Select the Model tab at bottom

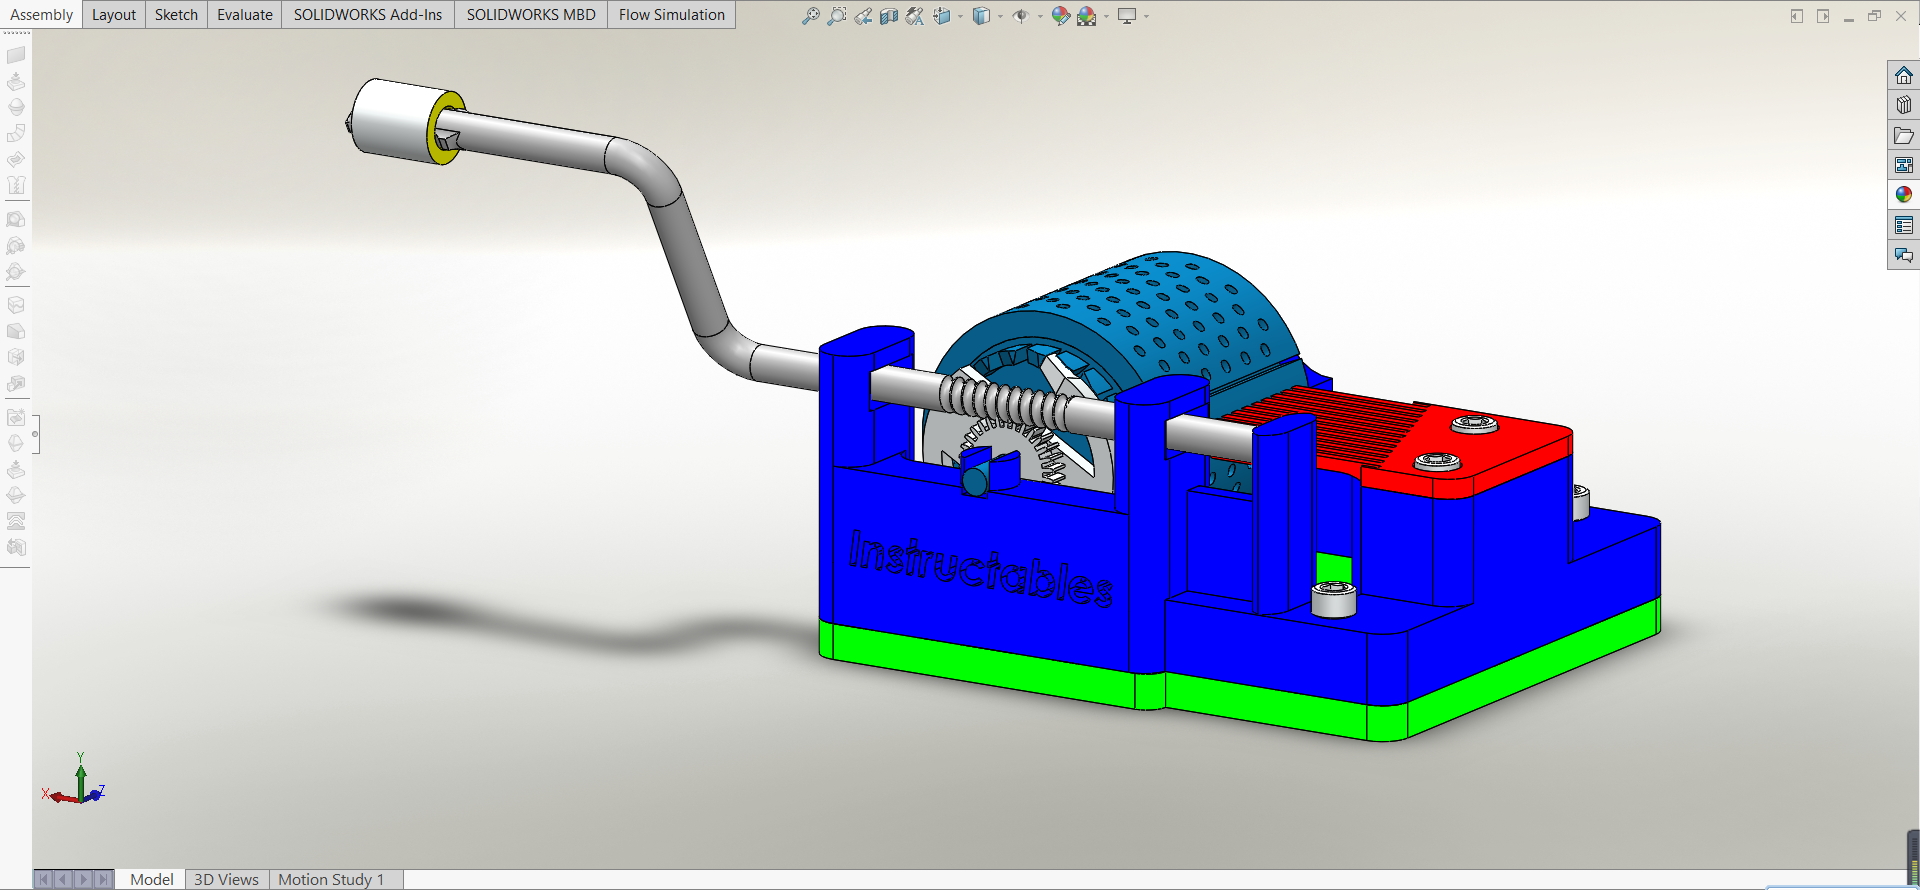point(151,879)
